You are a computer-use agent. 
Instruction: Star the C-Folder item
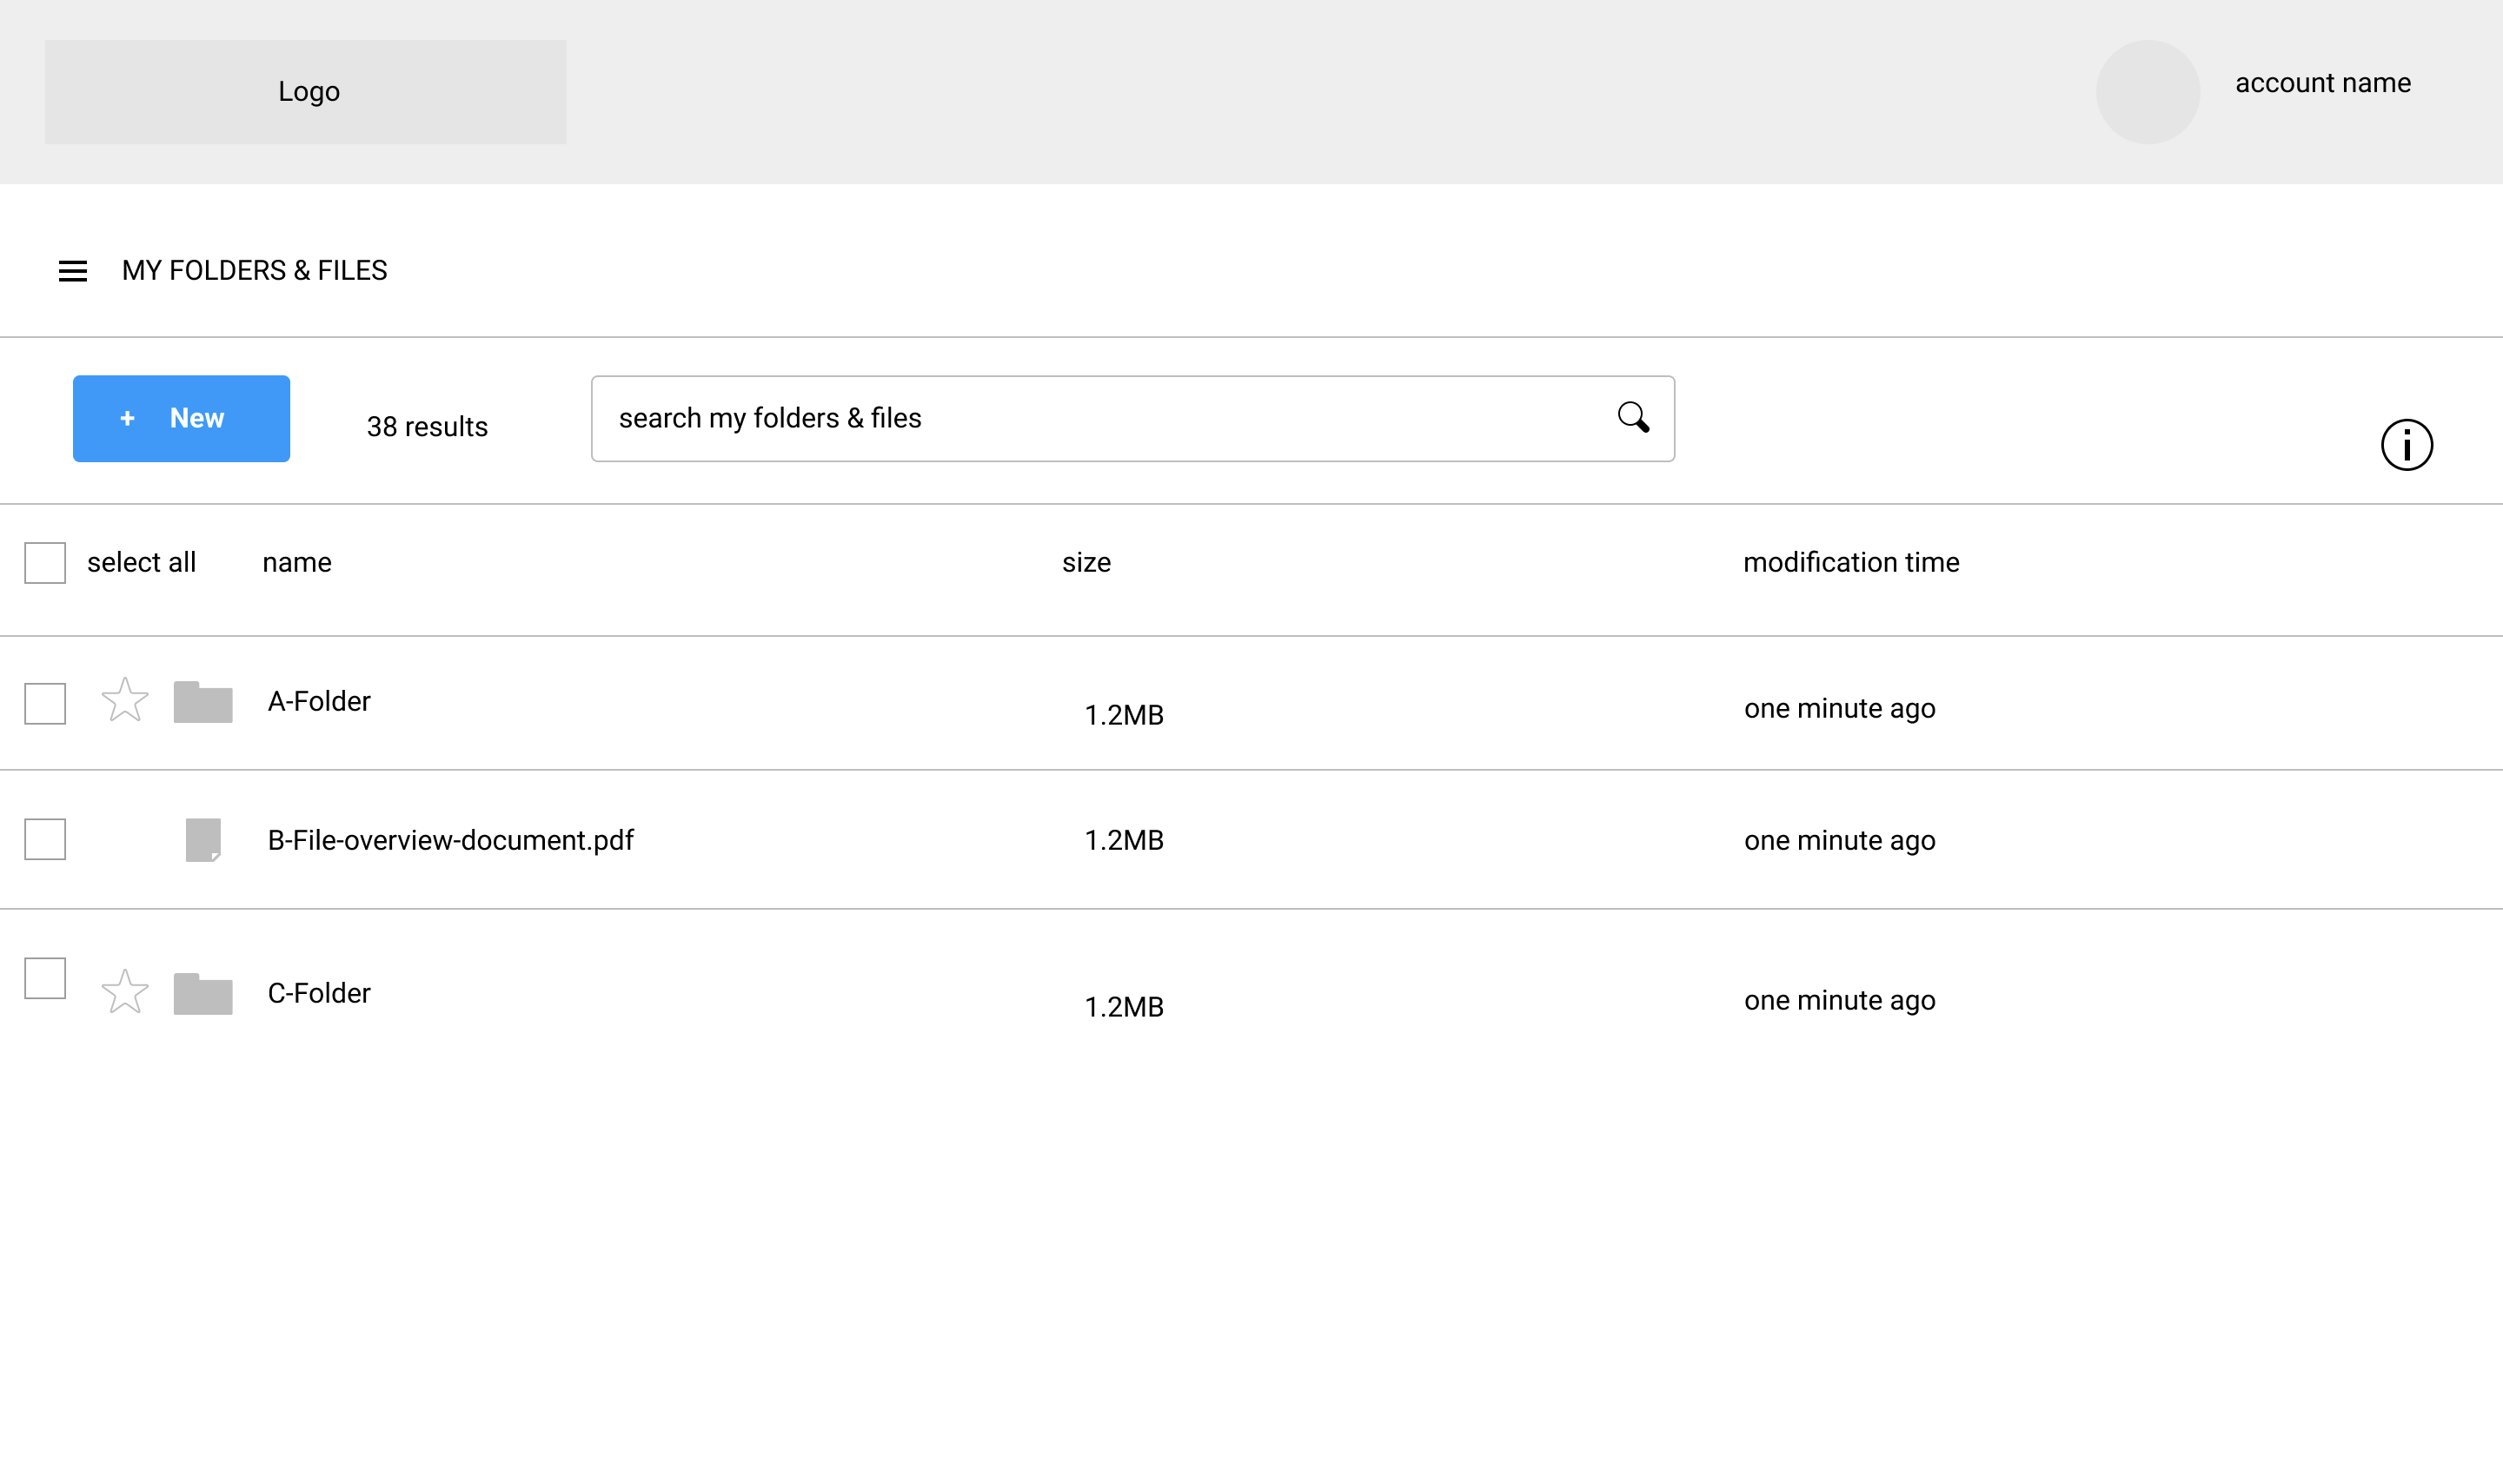[124, 993]
